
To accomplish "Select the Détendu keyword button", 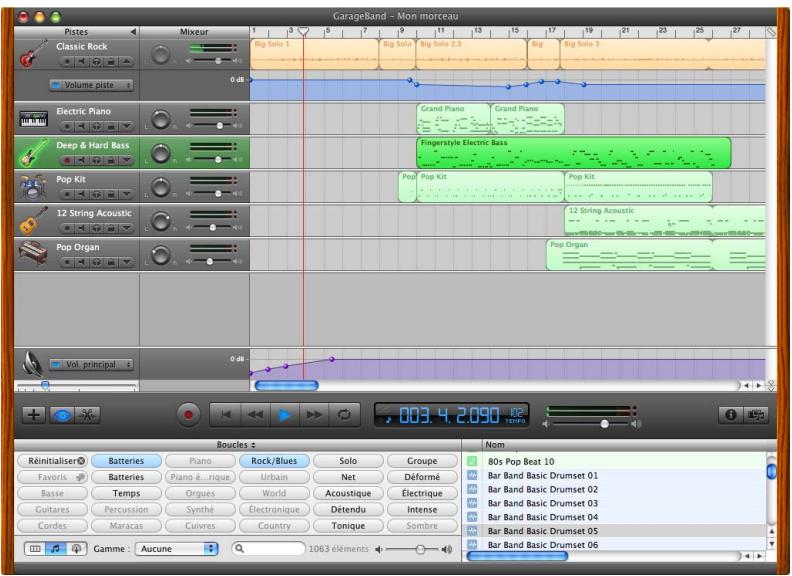I will pyautogui.click(x=348, y=509).
